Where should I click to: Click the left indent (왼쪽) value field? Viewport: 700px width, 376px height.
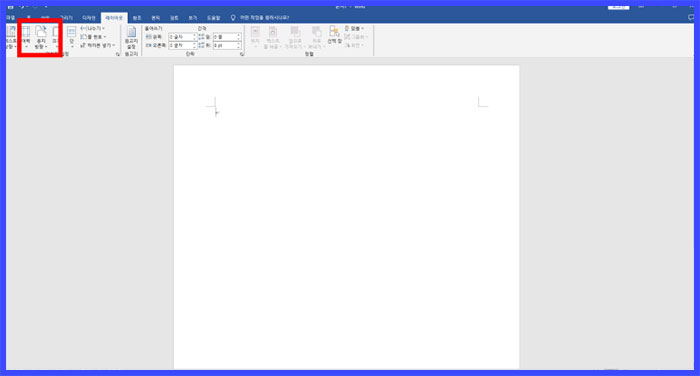pos(182,37)
